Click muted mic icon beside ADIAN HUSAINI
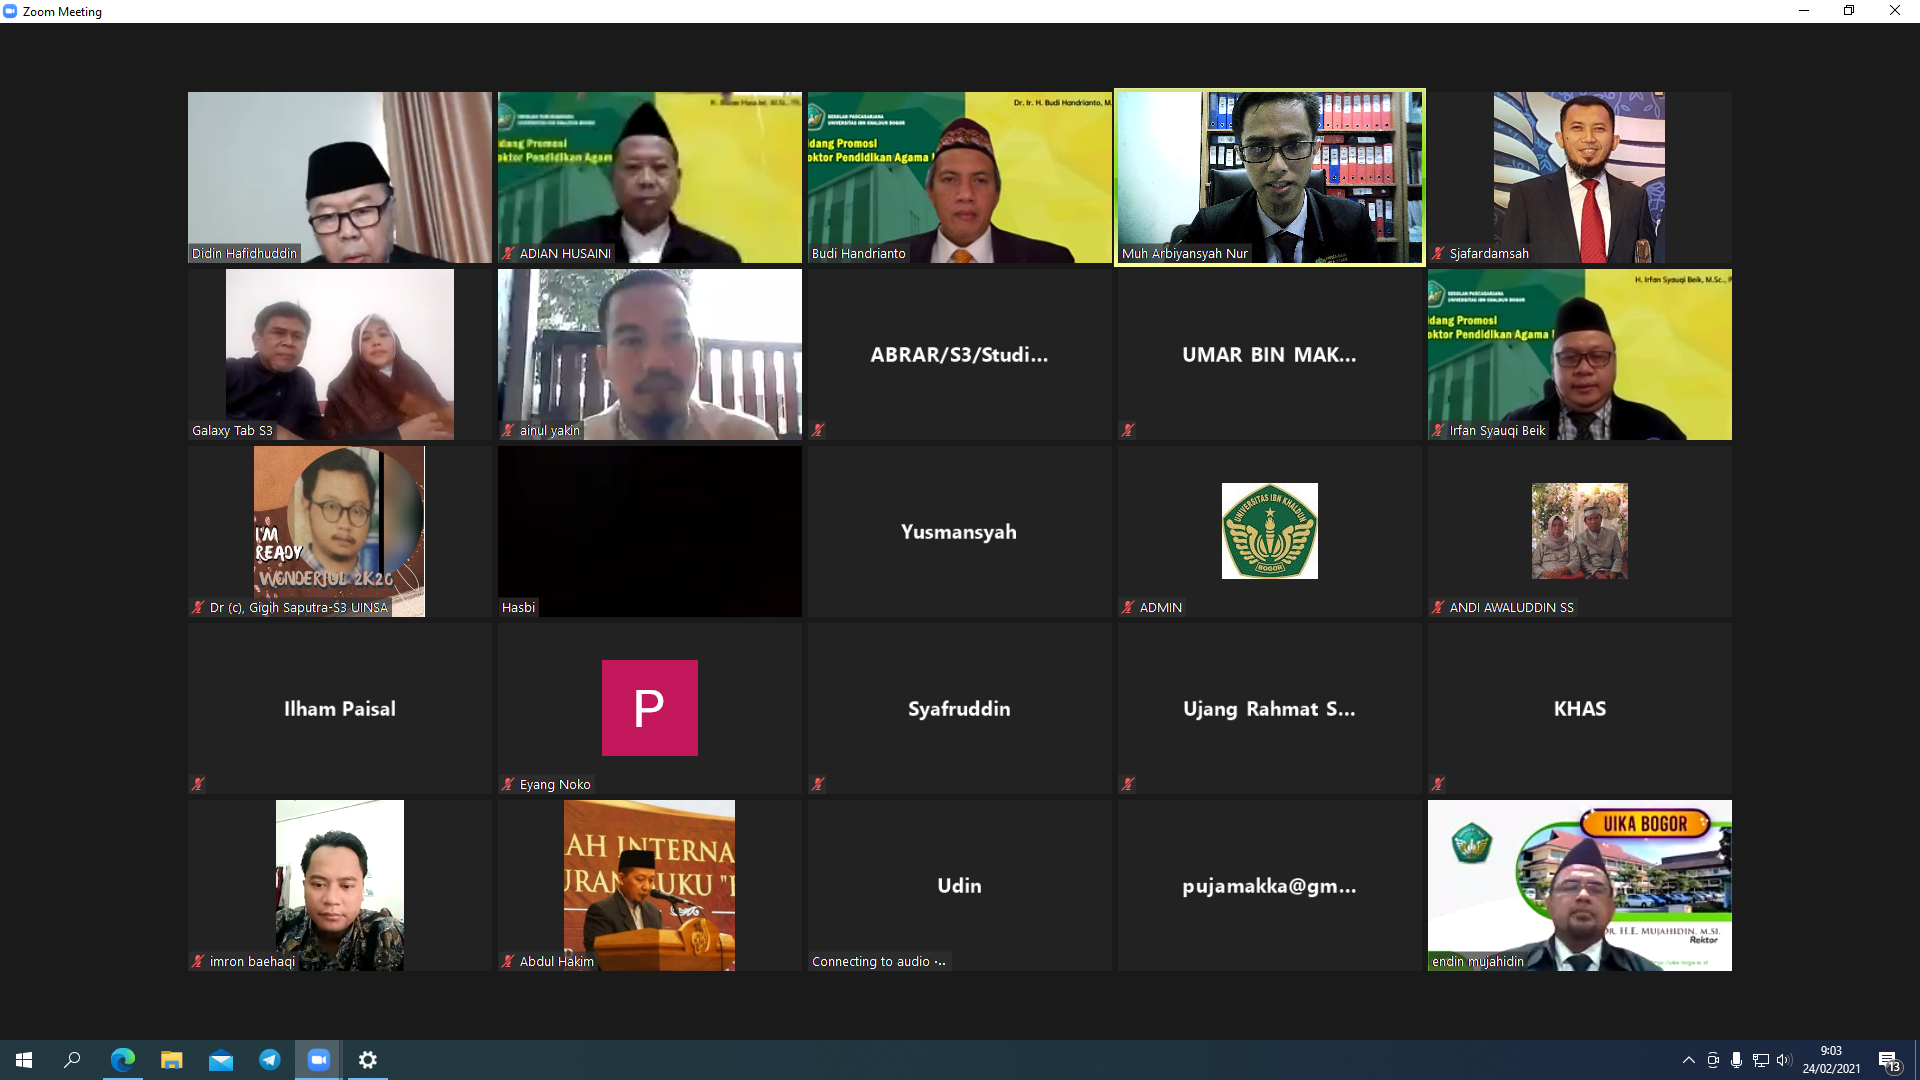This screenshot has height=1080, width=1920. click(x=508, y=254)
